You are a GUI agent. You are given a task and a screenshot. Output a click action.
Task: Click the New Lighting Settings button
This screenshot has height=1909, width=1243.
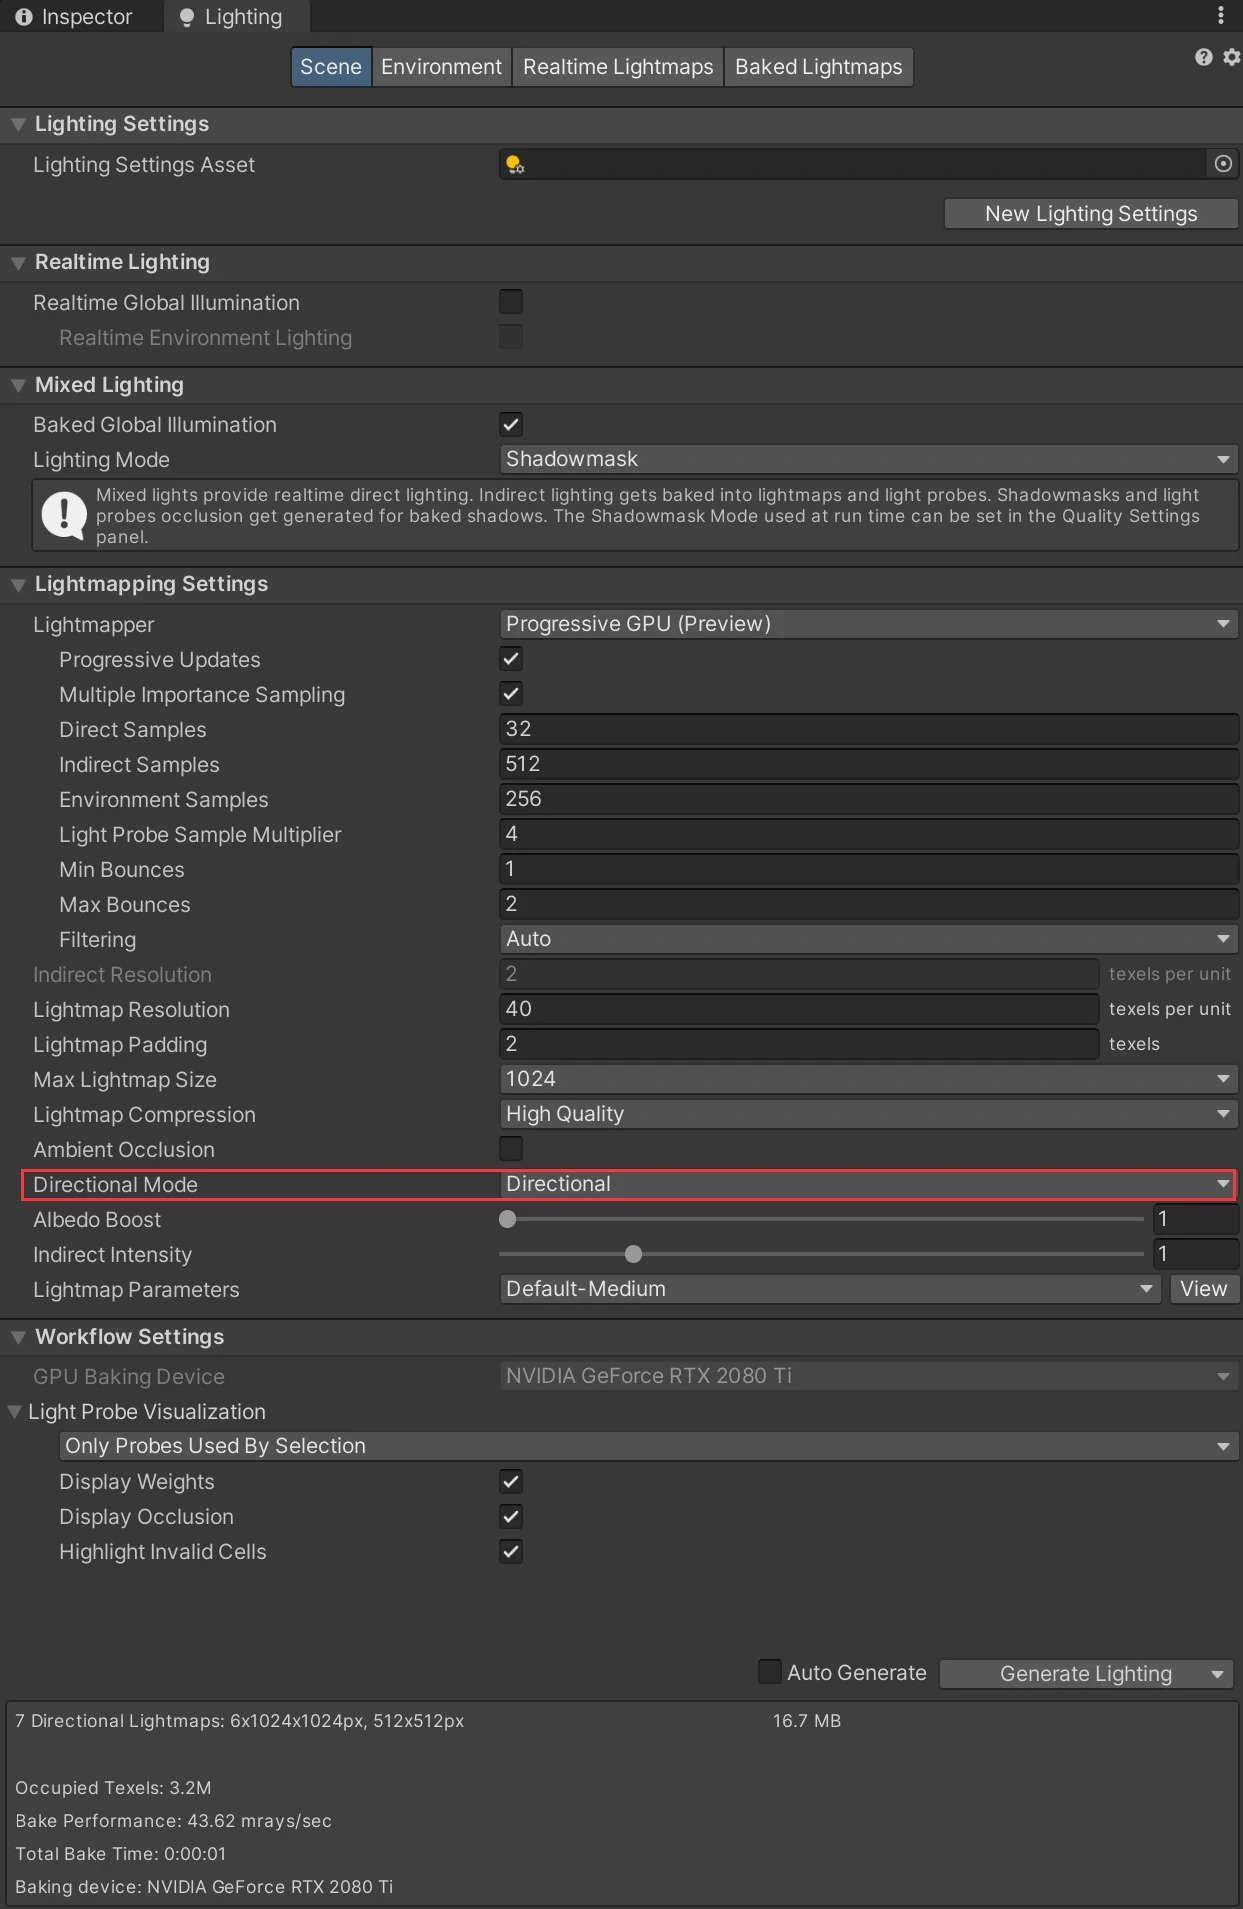[x=1091, y=214]
